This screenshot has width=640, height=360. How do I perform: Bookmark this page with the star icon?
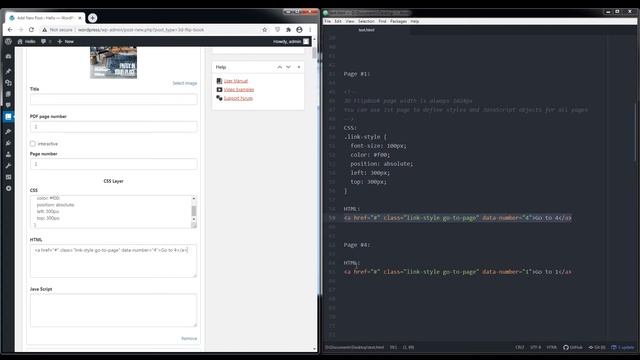coord(264,30)
